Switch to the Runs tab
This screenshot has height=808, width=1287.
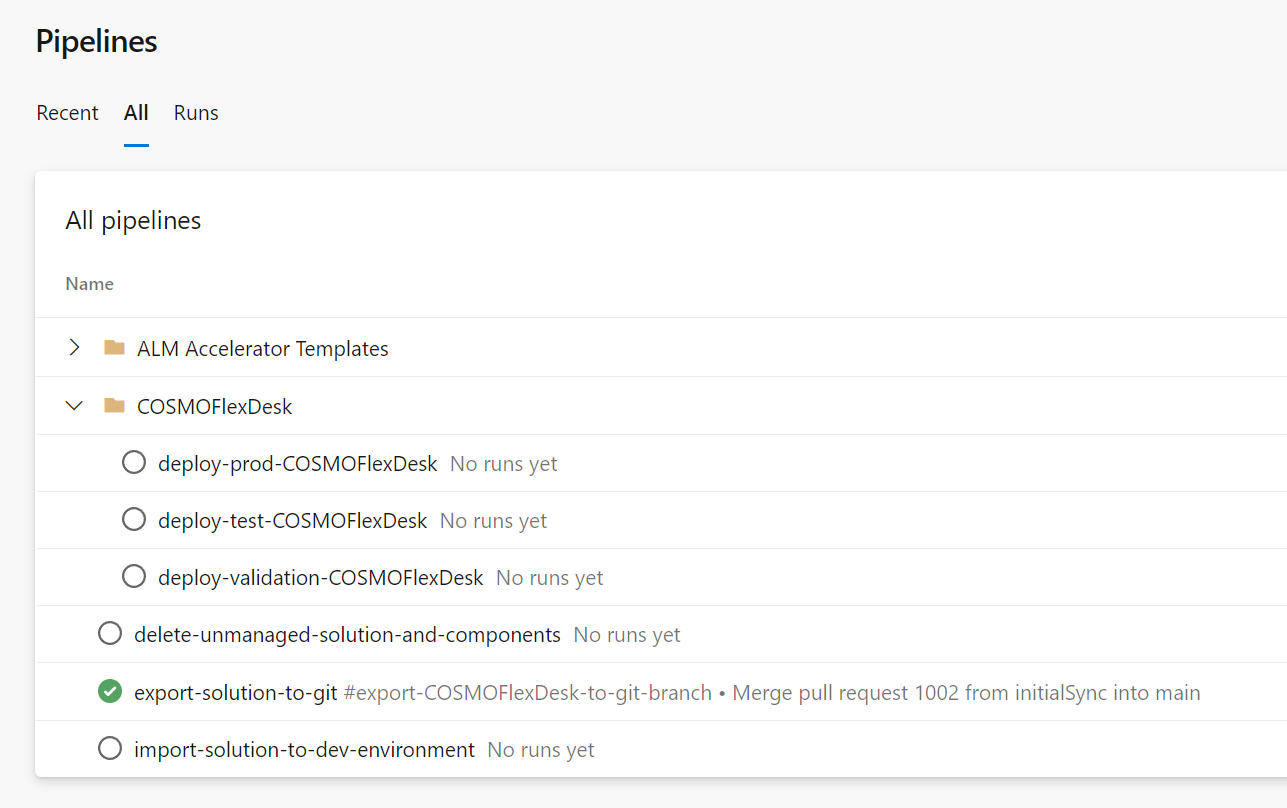coord(195,113)
